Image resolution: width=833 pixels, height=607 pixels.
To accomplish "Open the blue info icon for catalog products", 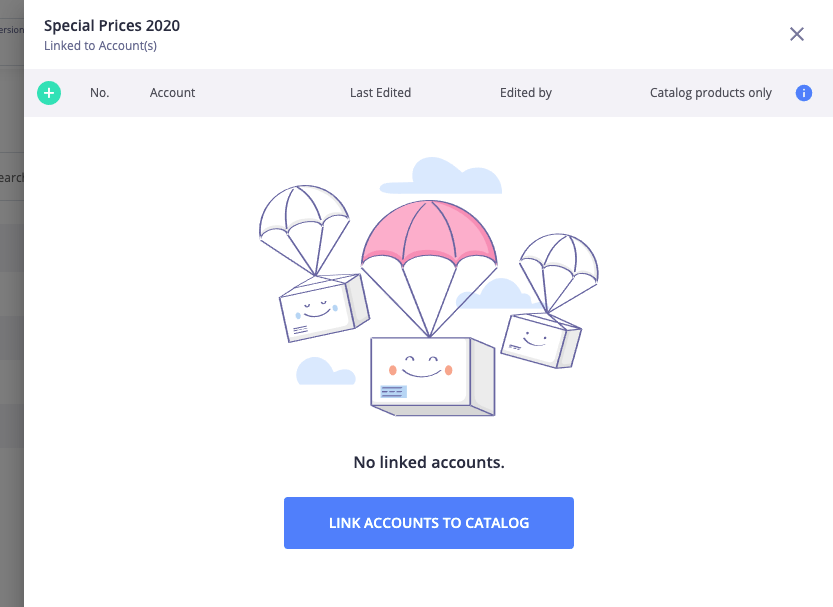I will pos(803,93).
